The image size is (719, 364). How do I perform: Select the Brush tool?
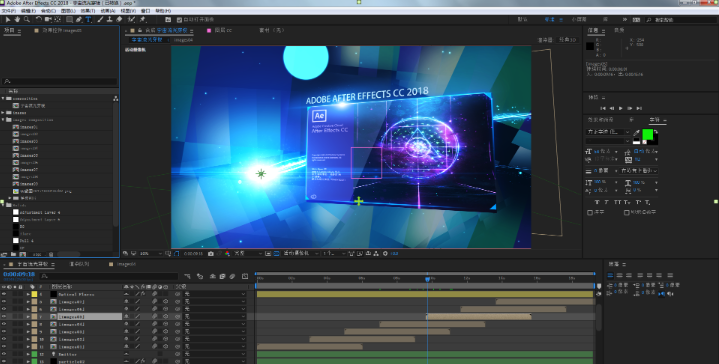point(100,19)
